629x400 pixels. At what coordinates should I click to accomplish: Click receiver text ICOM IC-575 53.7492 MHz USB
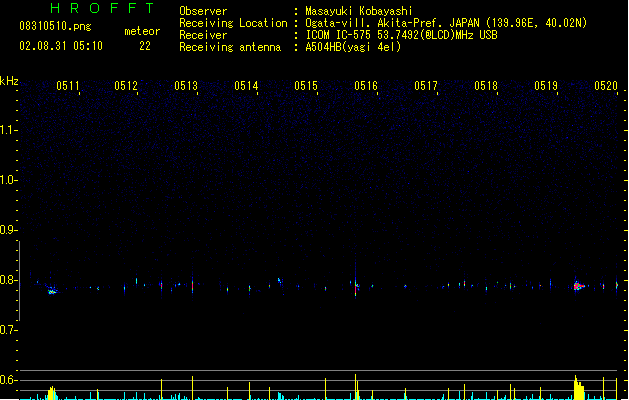click(x=402, y=35)
